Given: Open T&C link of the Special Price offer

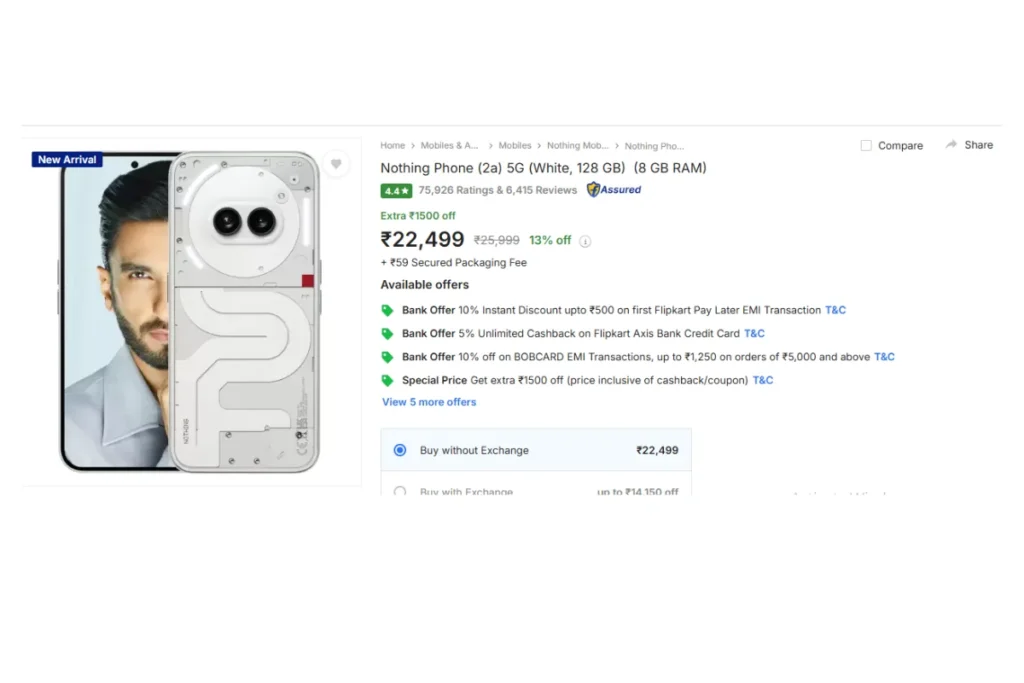Looking at the screenshot, I should [x=763, y=380].
